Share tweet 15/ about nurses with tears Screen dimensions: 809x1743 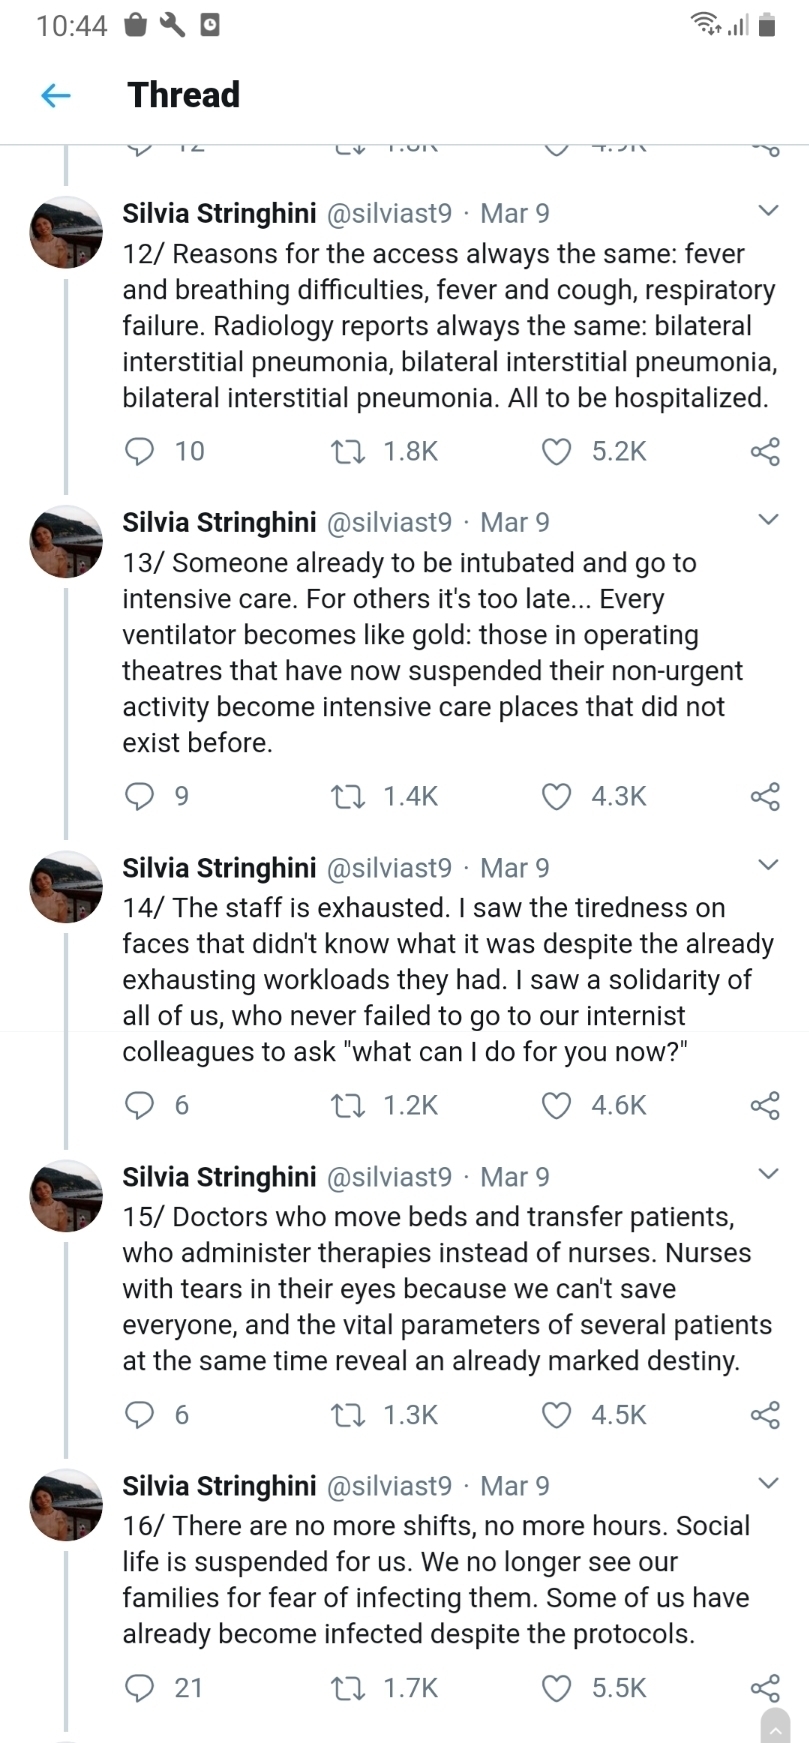(765, 1415)
